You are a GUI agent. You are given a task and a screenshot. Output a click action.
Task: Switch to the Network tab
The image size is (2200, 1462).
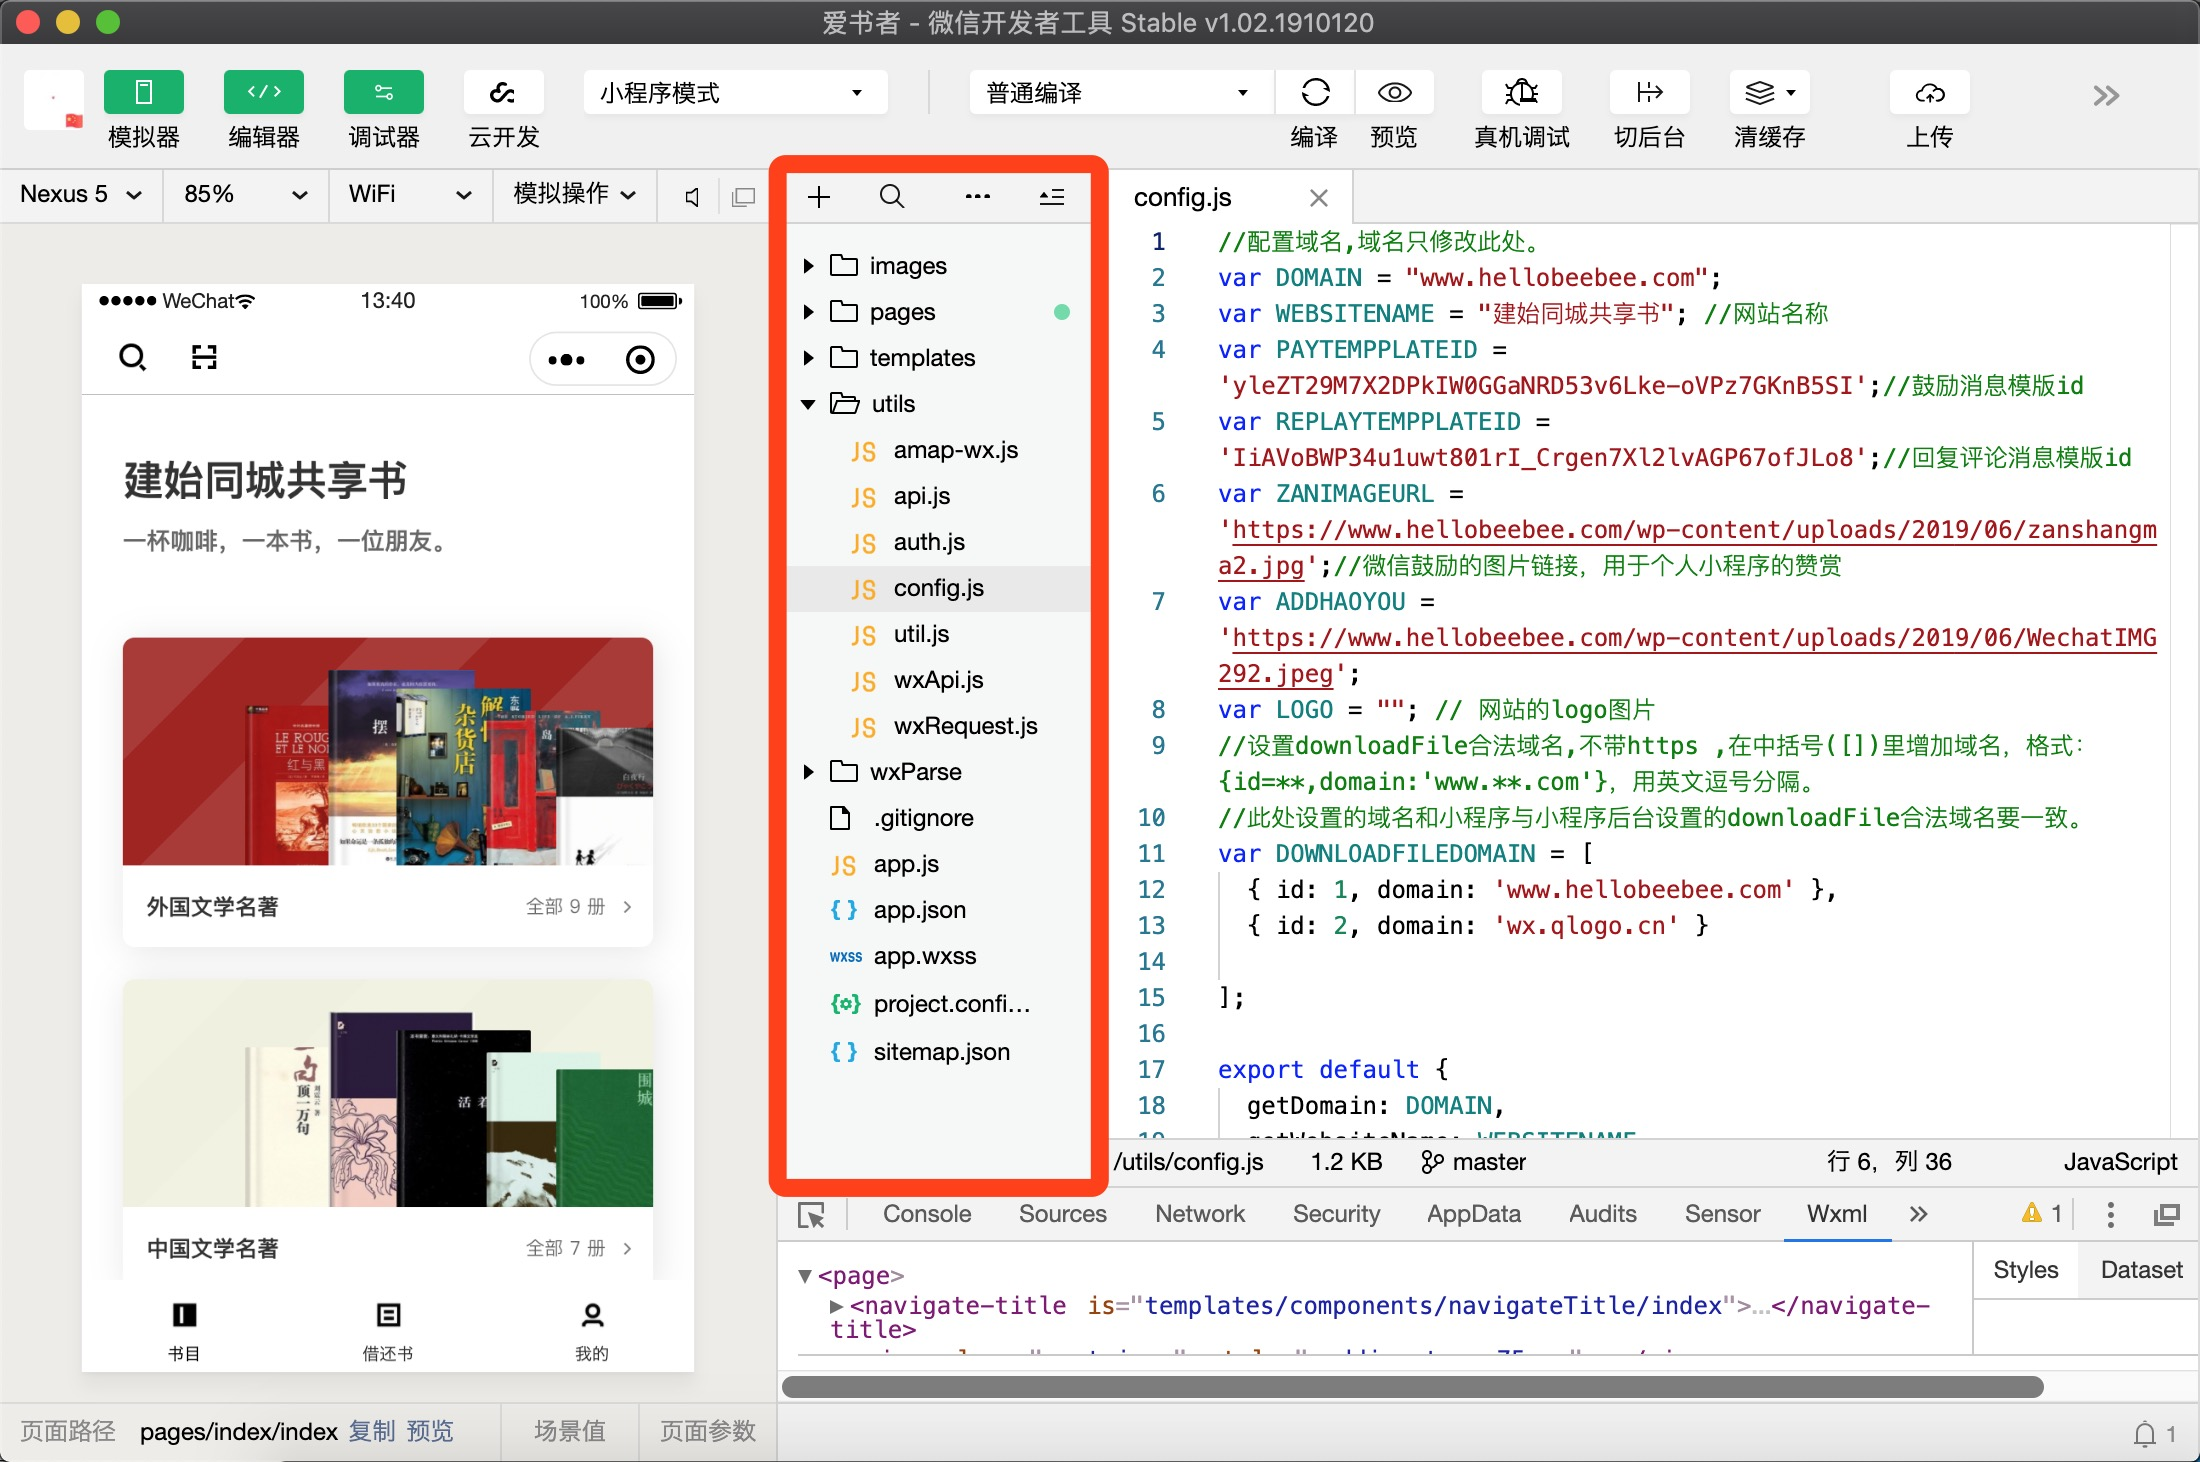tap(1199, 1214)
